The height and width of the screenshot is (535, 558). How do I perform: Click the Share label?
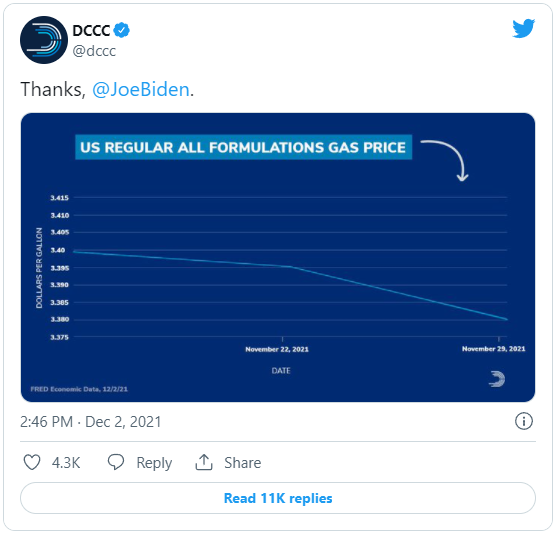(x=242, y=463)
